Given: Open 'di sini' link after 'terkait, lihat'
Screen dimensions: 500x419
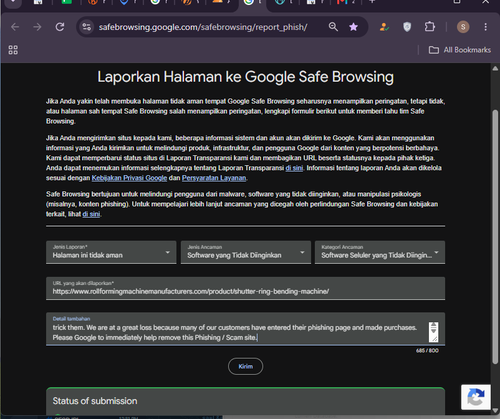Looking at the screenshot, I should pos(91,214).
